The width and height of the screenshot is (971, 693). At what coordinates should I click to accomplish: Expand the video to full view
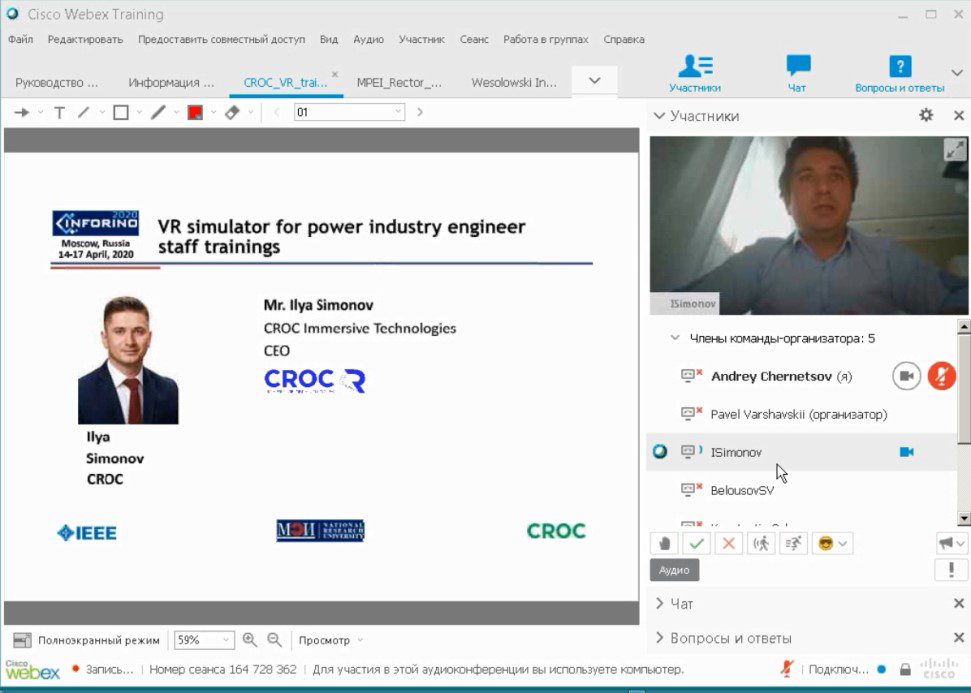click(954, 150)
